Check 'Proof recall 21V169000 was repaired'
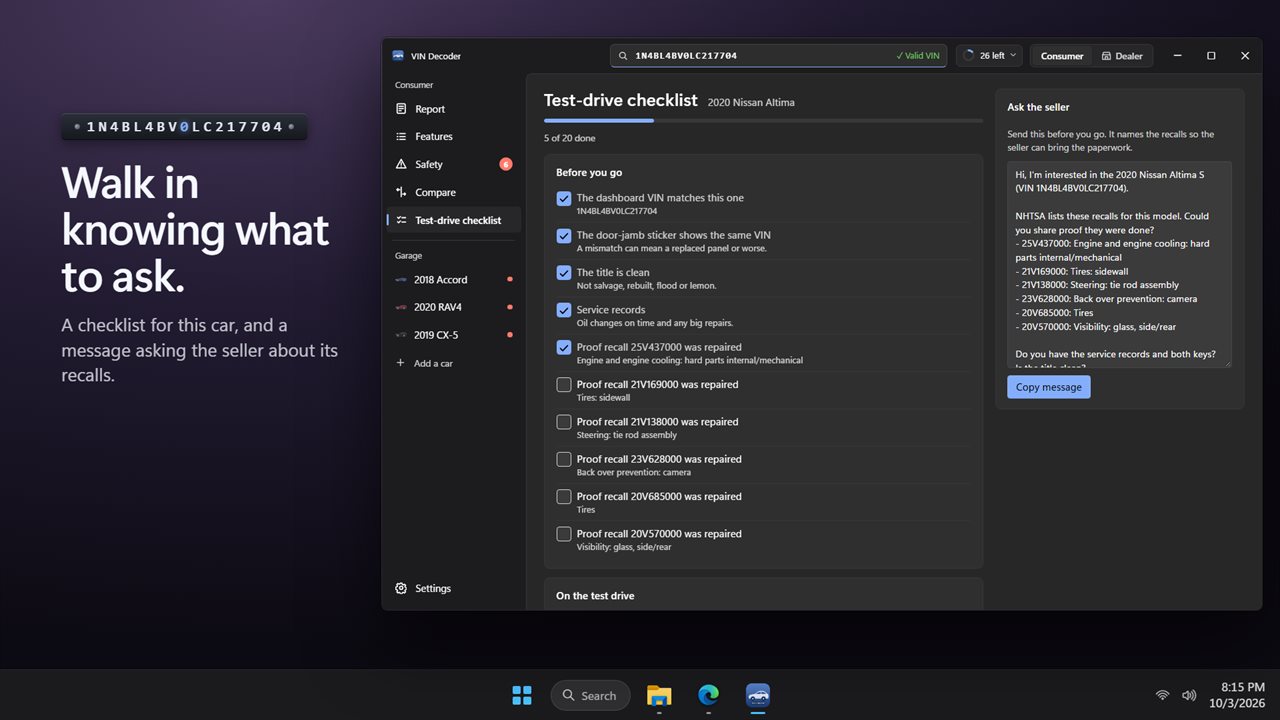The height and width of the screenshot is (720, 1280). tap(564, 385)
